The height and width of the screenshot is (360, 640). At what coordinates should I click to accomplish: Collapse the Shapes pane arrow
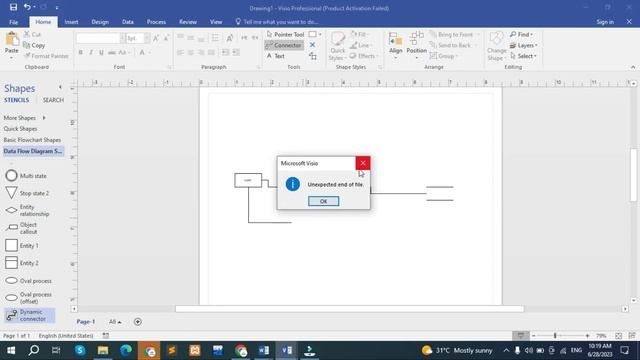point(60,87)
